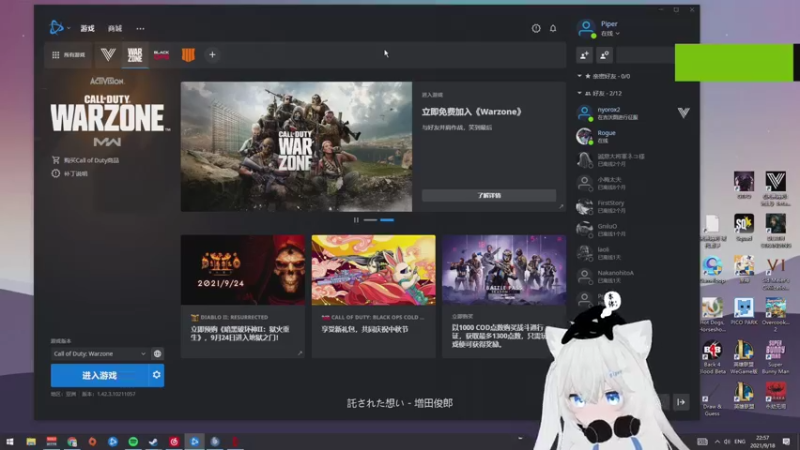Show hidden tray icons chevron

(717, 441)
